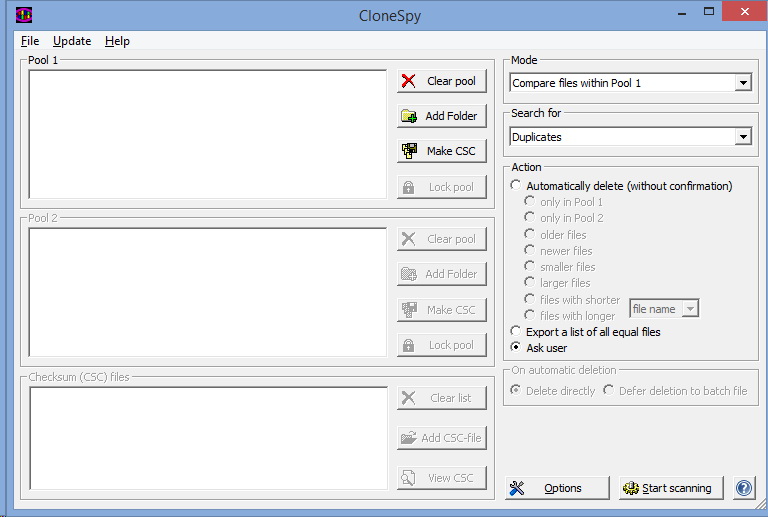Open the Options dialog
Viewport: 768px width, 517px height.
(x=557, y=488)
